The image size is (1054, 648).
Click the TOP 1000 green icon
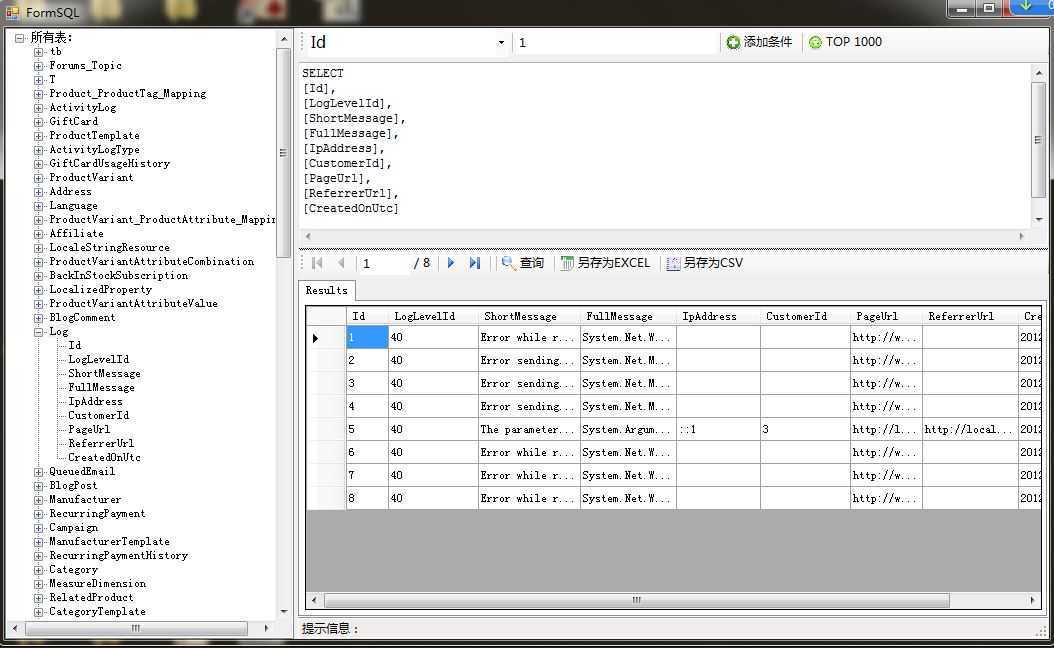[815, 42]
